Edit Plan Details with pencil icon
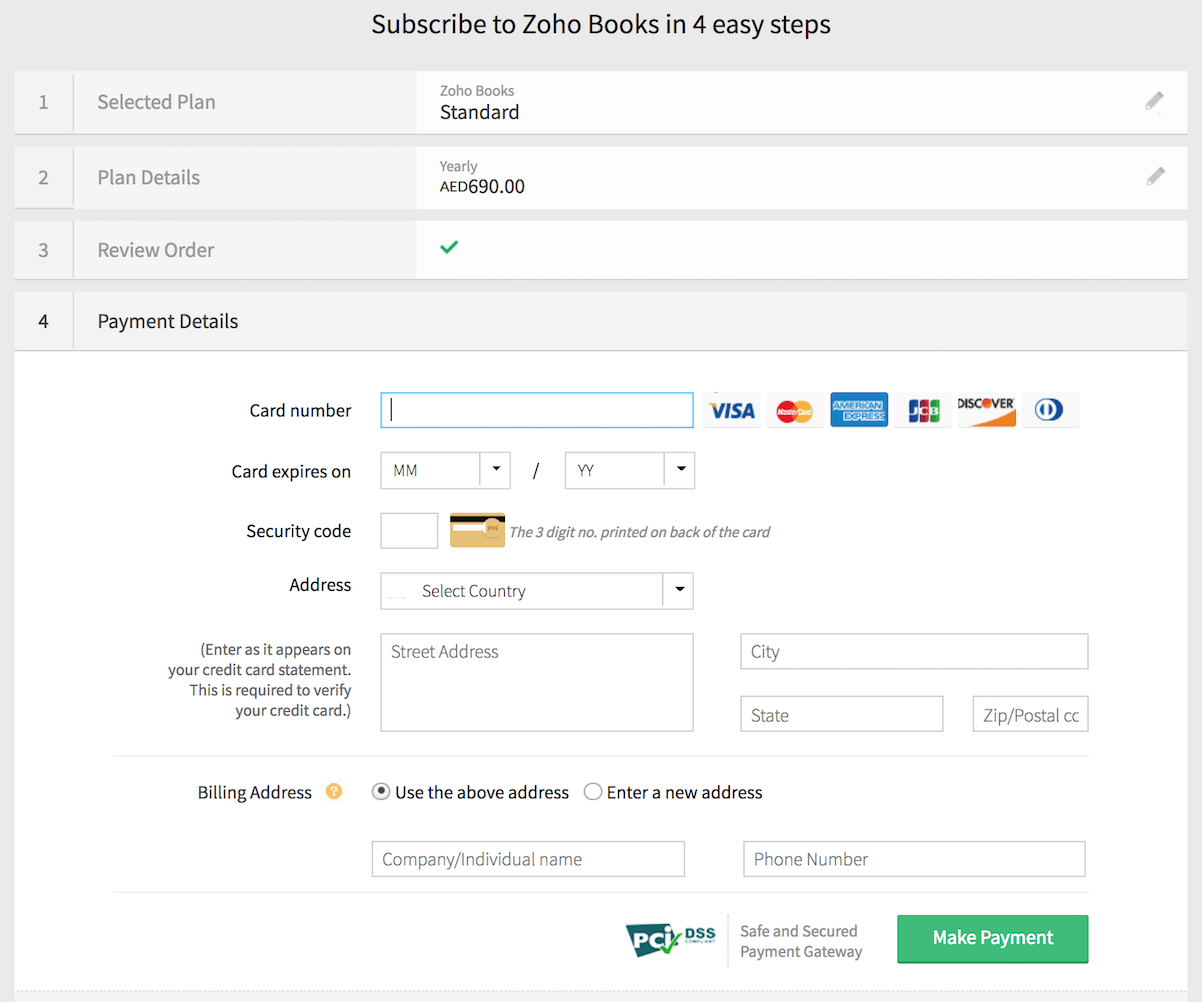This screenshot has width=1202, height=1002. pos(1155,177)
